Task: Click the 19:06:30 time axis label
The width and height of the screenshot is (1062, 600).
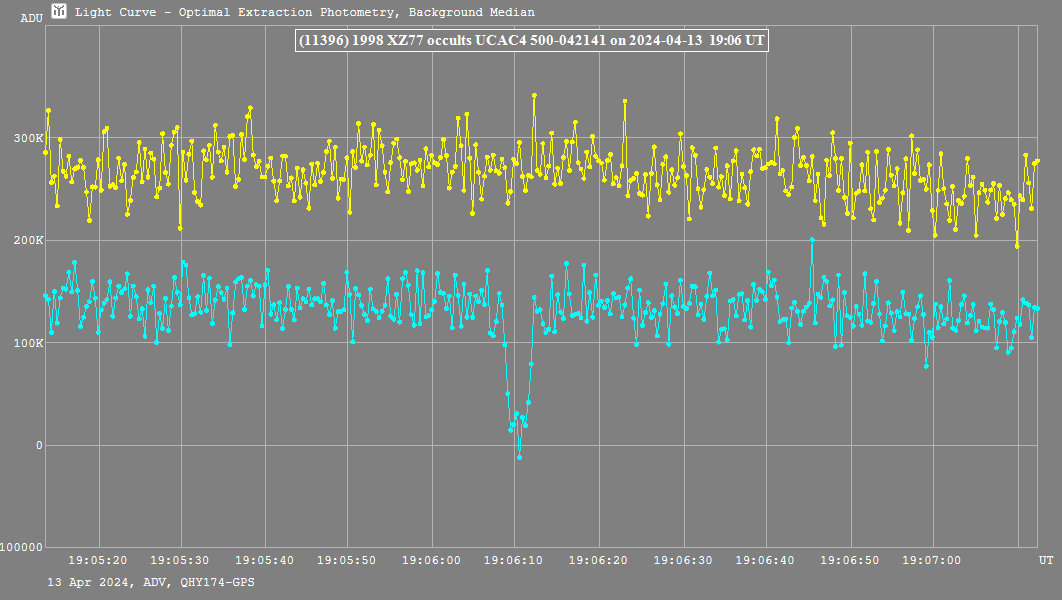Action: [681, 560]
